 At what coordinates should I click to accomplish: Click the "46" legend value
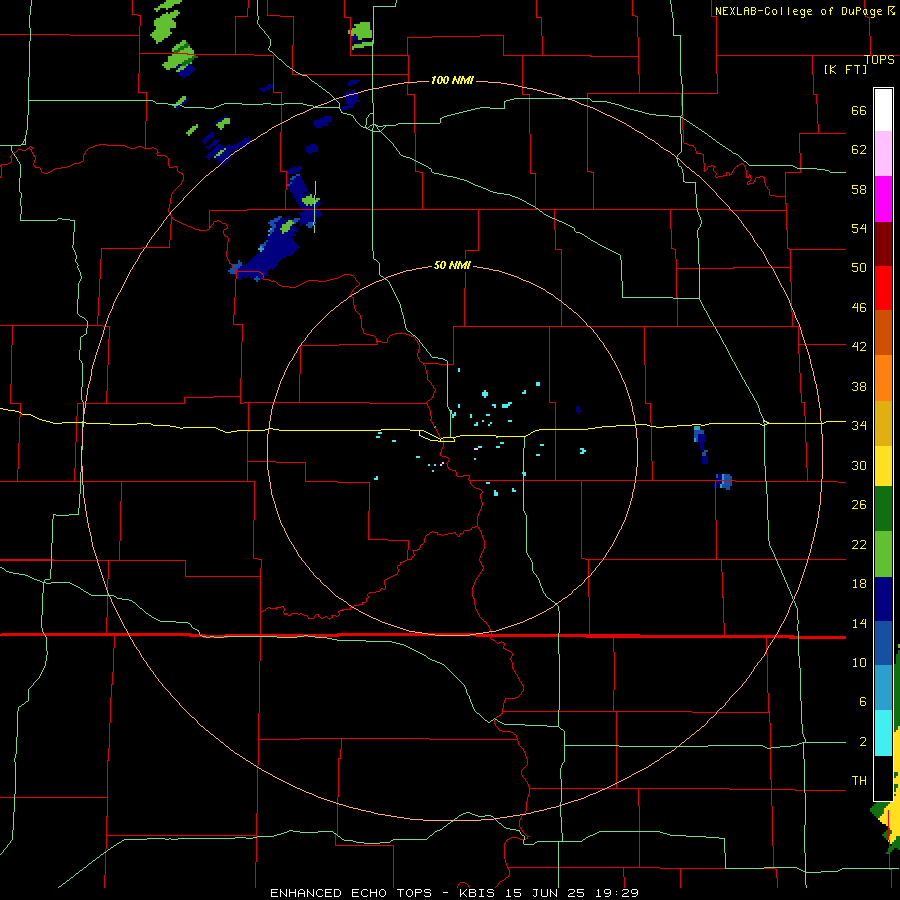pyautogui.click(x=859, y=308)
